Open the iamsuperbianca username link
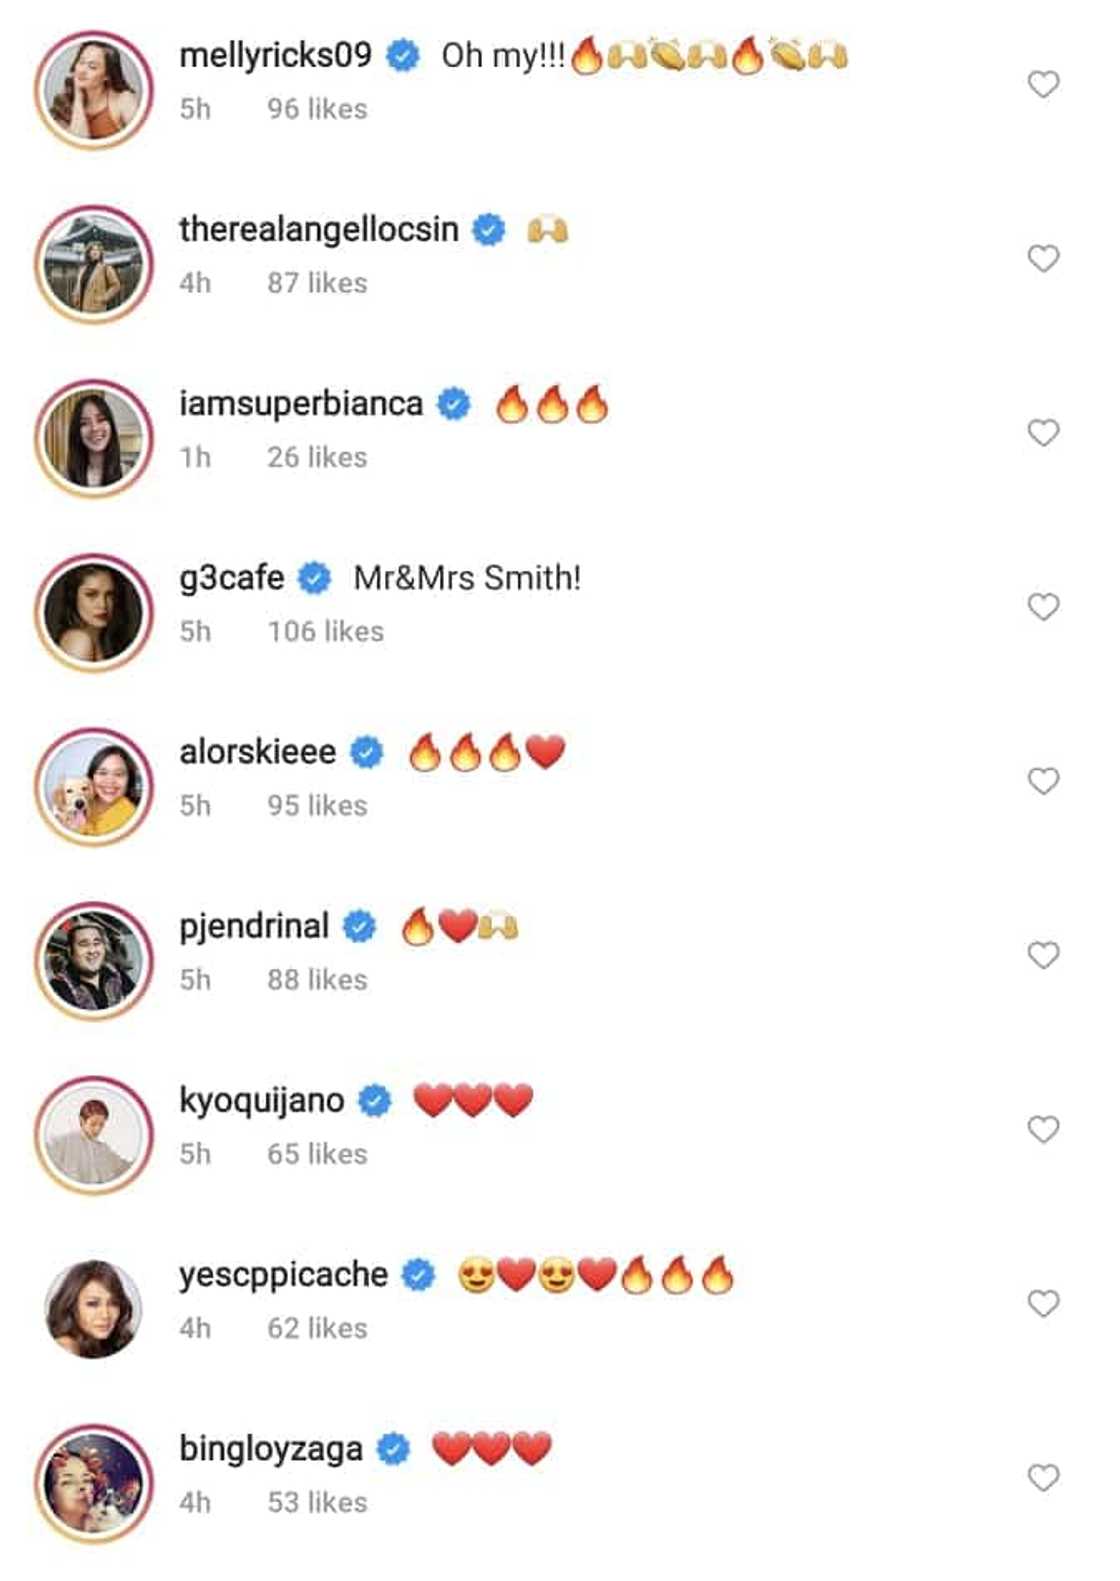The image size is (1120, 1581). point(301,403)
